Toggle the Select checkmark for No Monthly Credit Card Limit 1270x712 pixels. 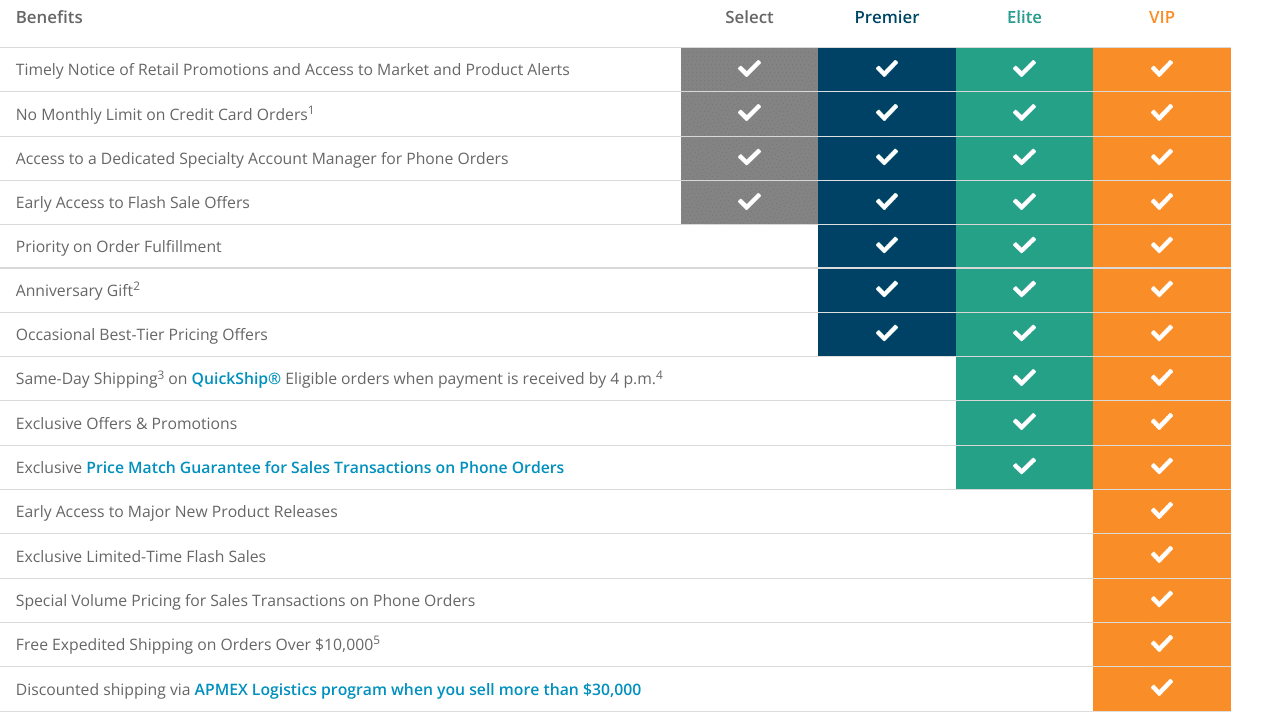[x=748, y=113]
